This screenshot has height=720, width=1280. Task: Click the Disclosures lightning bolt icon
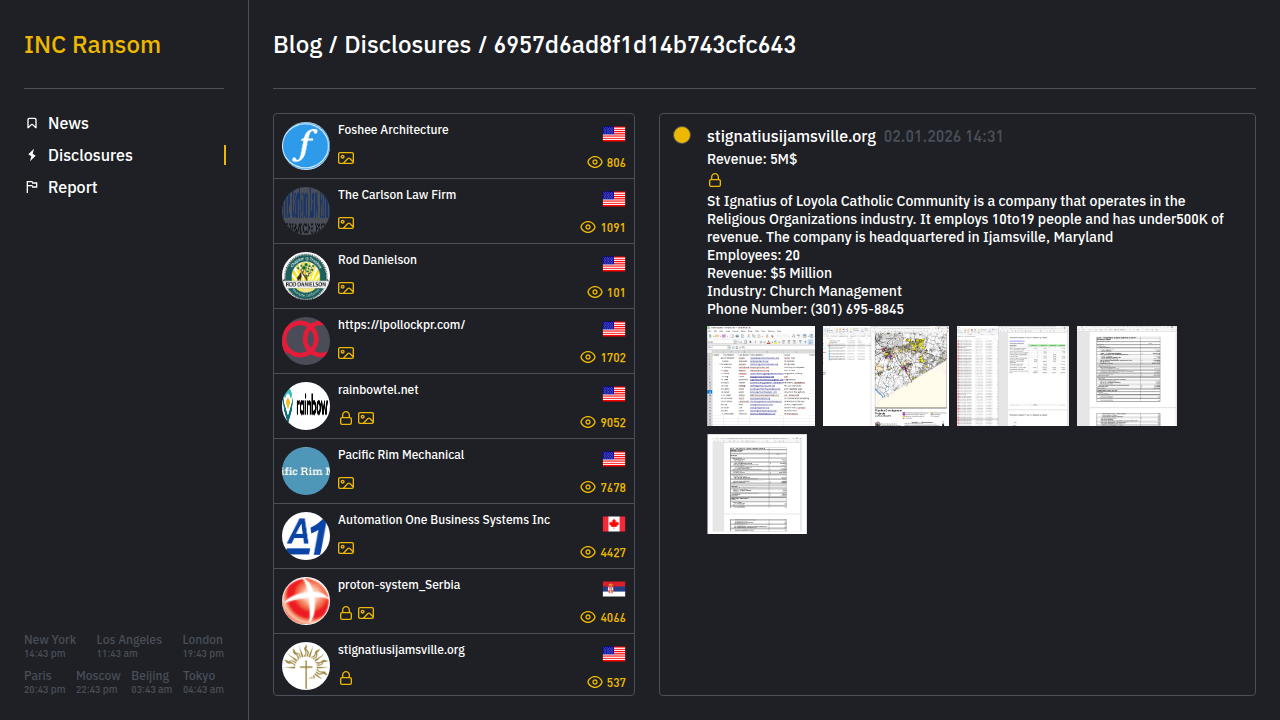click(x=32, y=155)
